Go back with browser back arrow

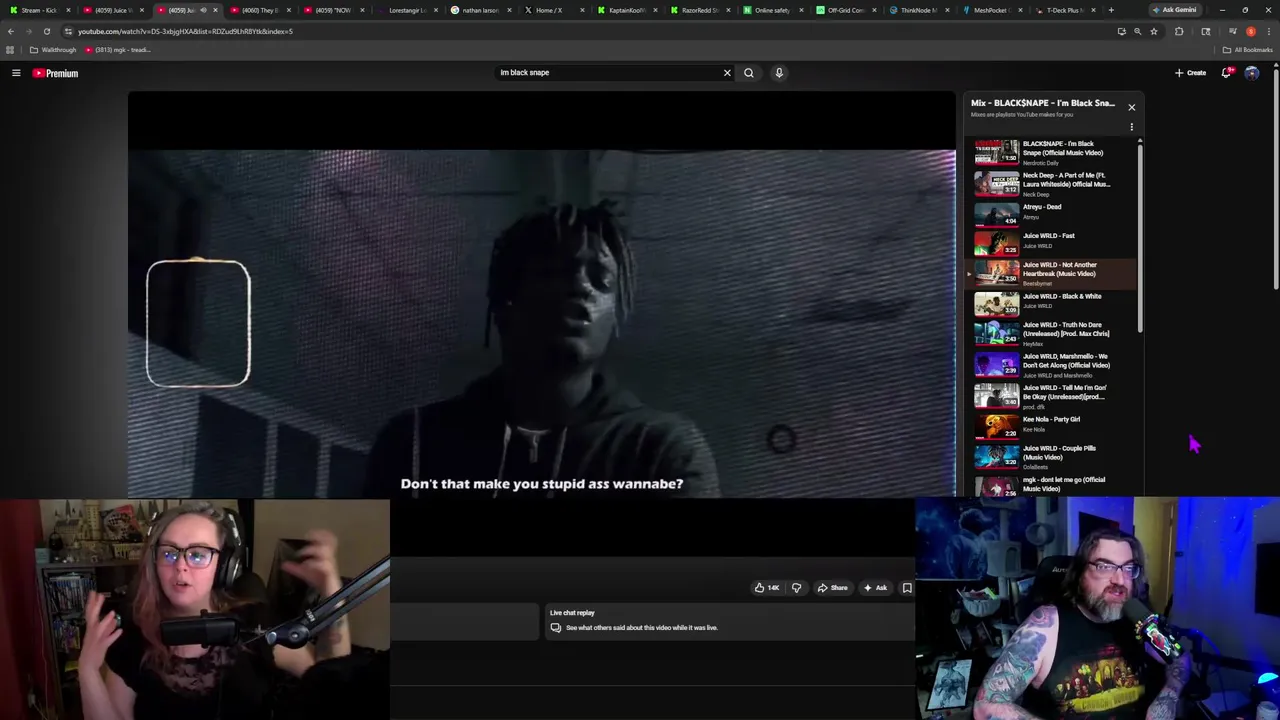click(x=11, y=31)
